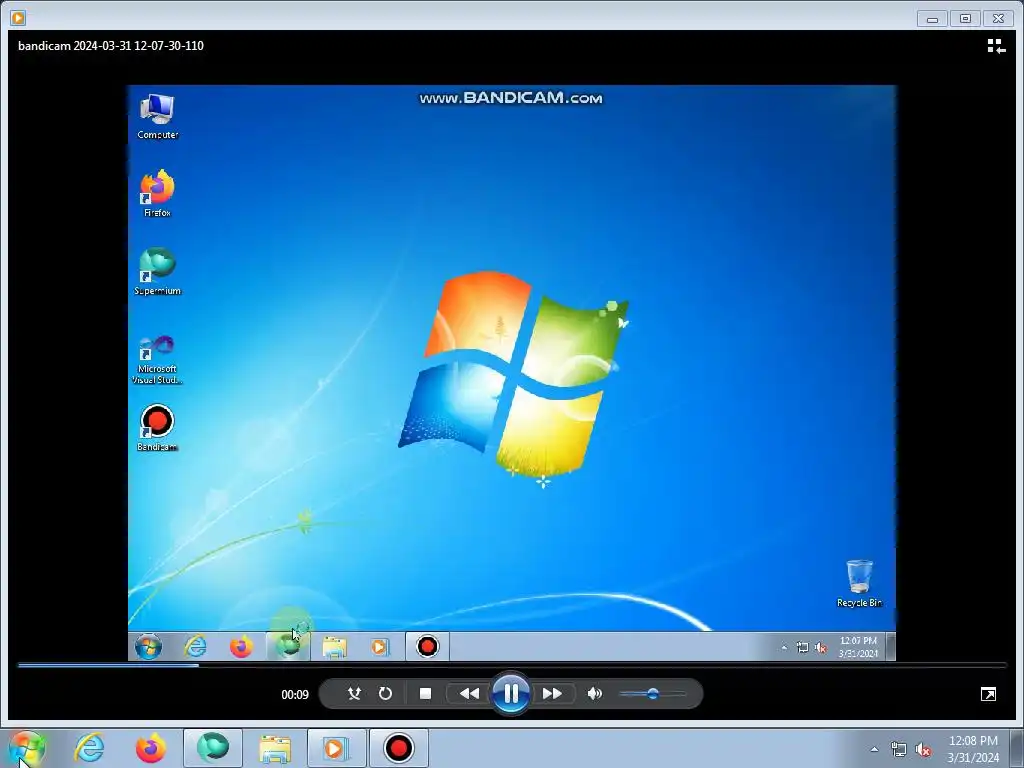Click the video seek bar
Viewport: 1024px width, 768px height.
512,665
